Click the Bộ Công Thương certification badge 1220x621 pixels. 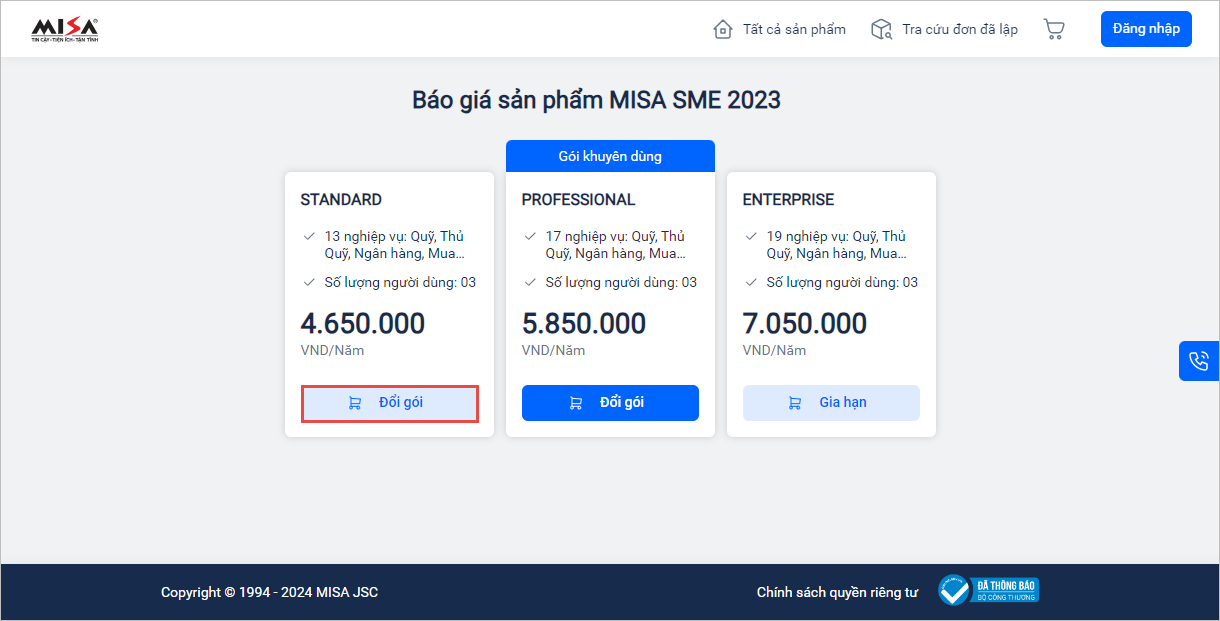click(x=988, y=590)
